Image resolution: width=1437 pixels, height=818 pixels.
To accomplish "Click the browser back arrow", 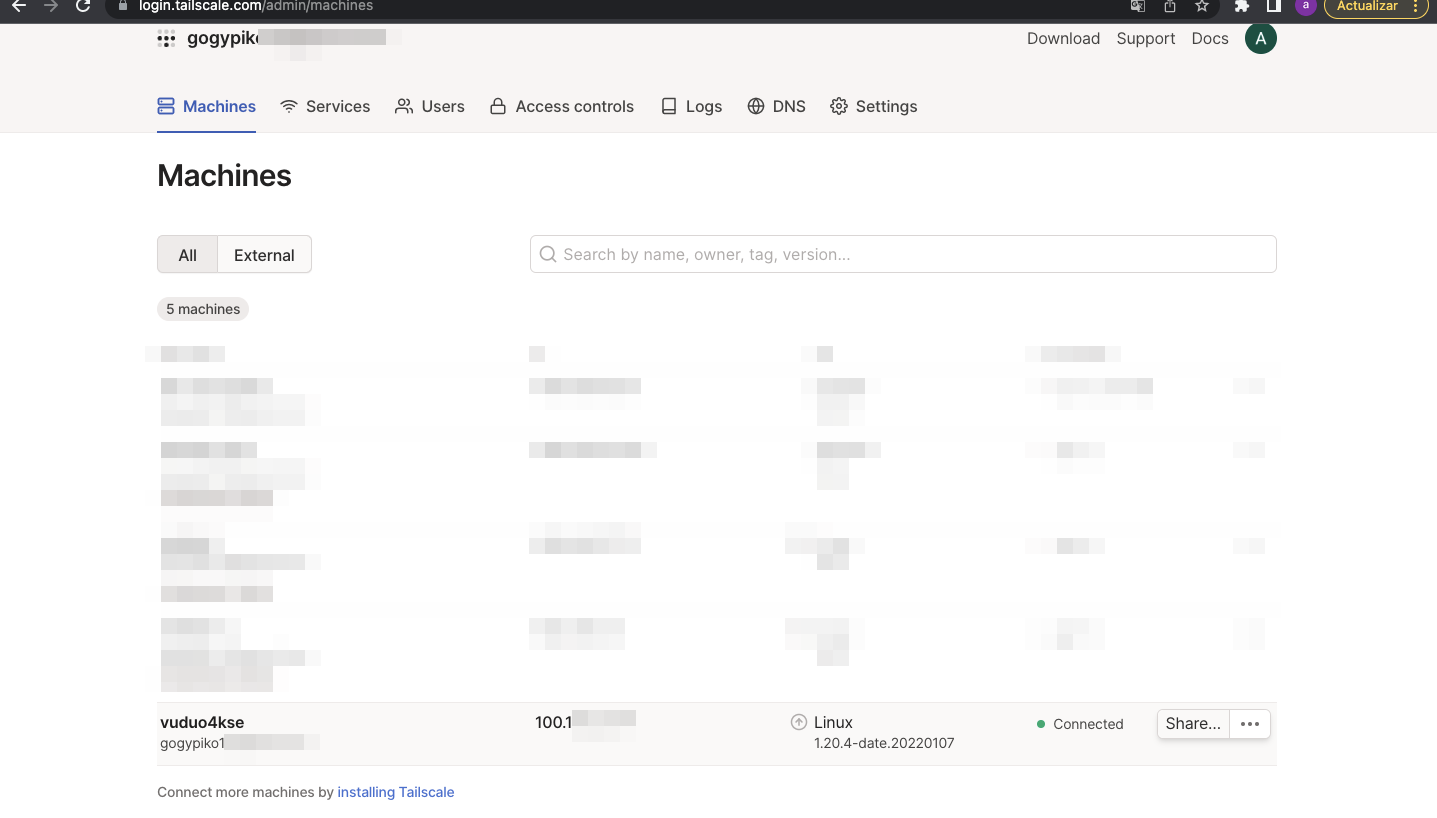I will click(18, 6).
